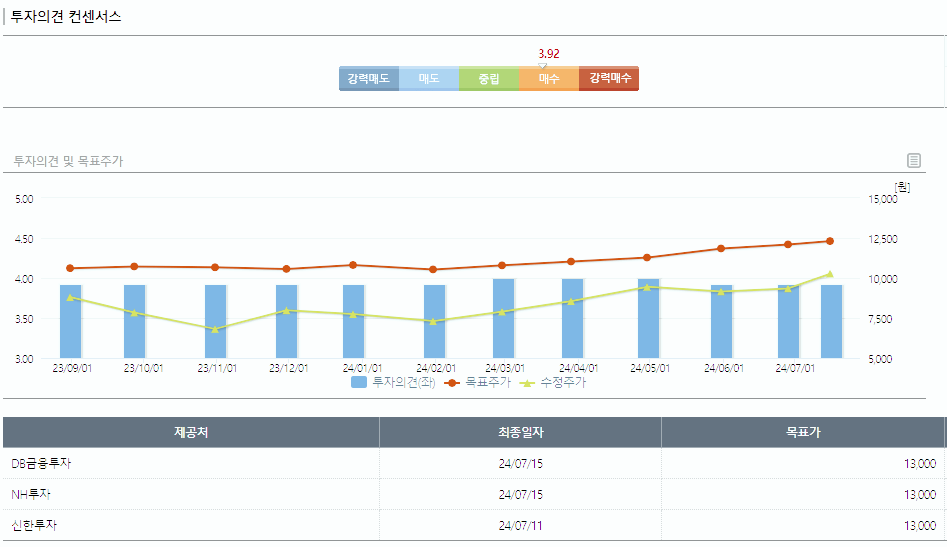Click the 24/07/11 date cell
This screenshot has width=947, height=547.
tap(521, 525)
